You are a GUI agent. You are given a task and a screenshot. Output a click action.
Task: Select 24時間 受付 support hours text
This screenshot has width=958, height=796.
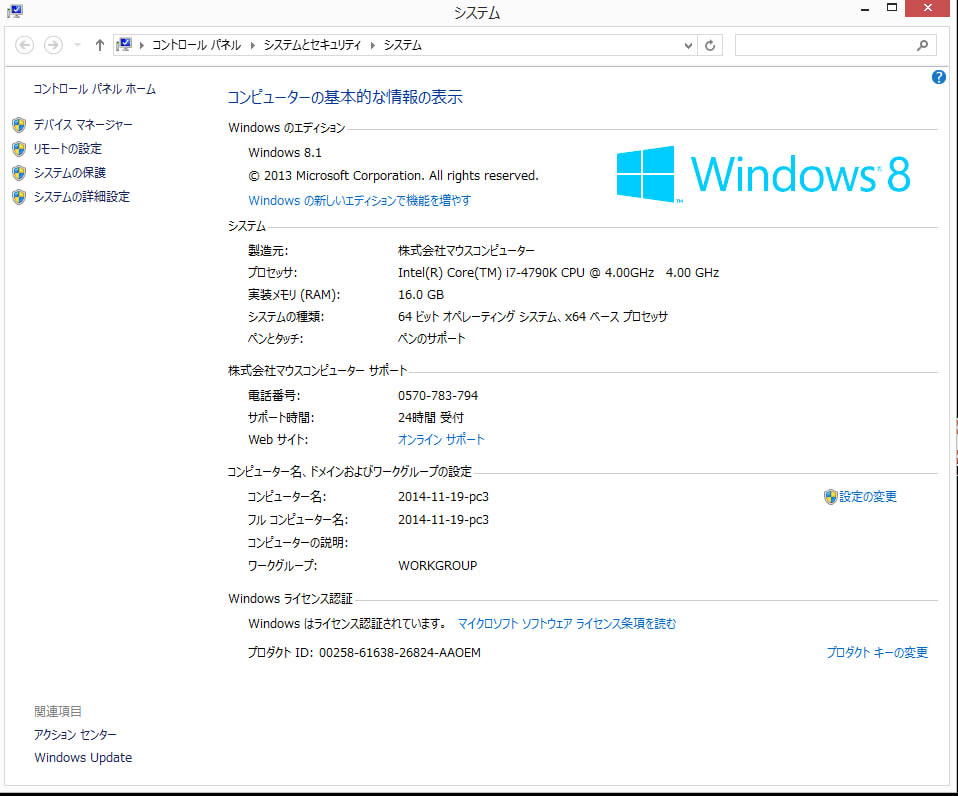431,418
